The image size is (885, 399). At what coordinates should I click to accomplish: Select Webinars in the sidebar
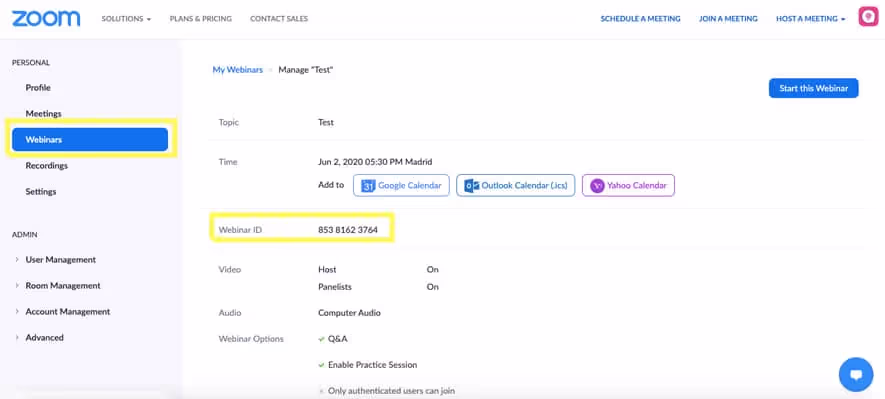pyautogui.click(x=90, y=139)
